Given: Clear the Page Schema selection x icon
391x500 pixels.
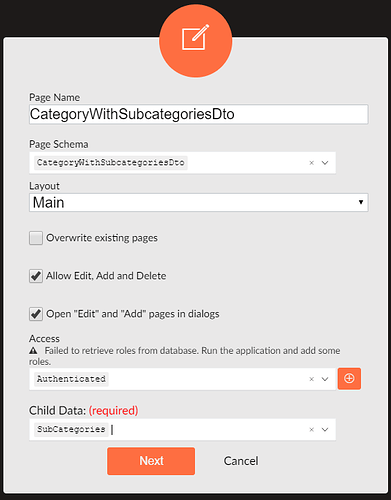Looking at the screenshot, I should [312, 163].
